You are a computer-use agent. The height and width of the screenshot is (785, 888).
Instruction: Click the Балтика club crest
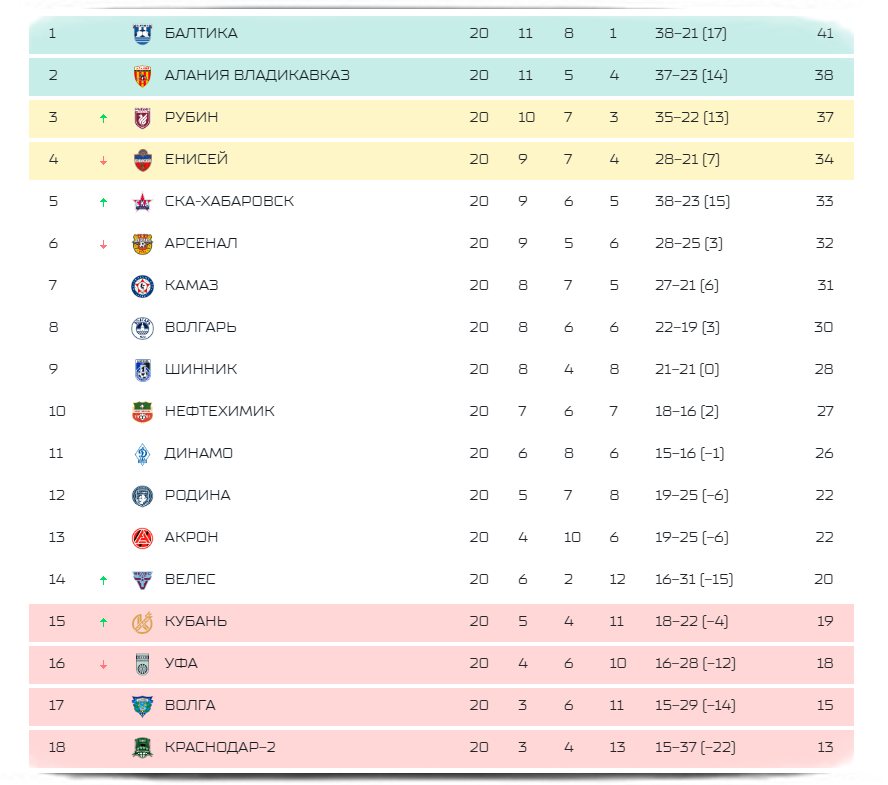click(142, 34)
